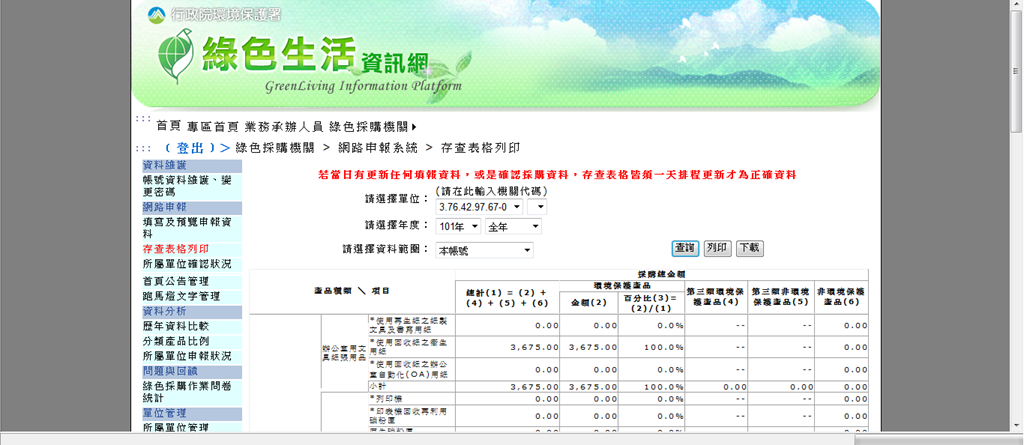Viewport: 1024px width, 445px height.
Task: Open 帳號資料維護、變更密碼 sidebar link
Action: tap(187, 185)
